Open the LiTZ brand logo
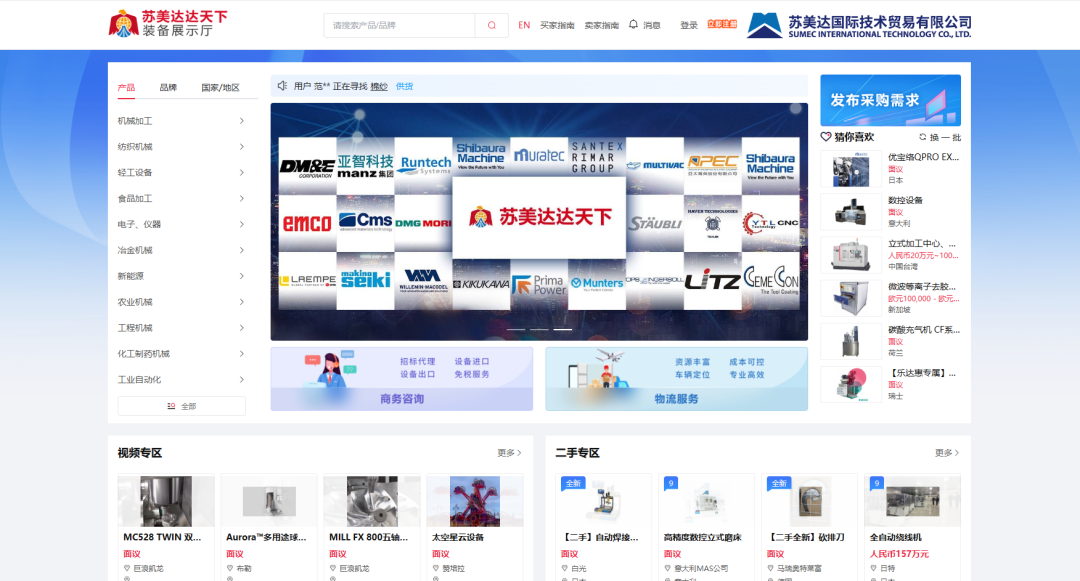This screenshot has width=1080, height=581. coord(712,280)
